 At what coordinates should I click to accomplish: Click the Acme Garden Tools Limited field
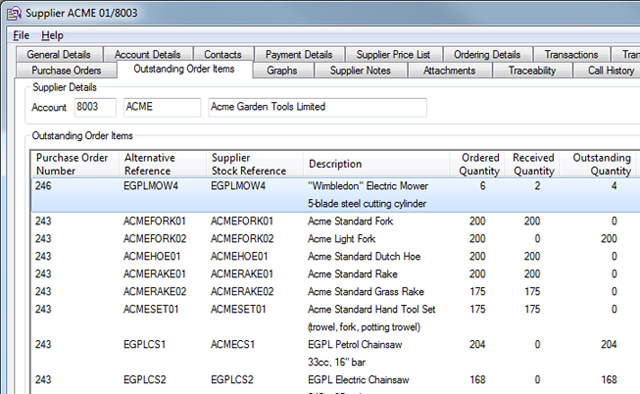click(x=318, y=107)
